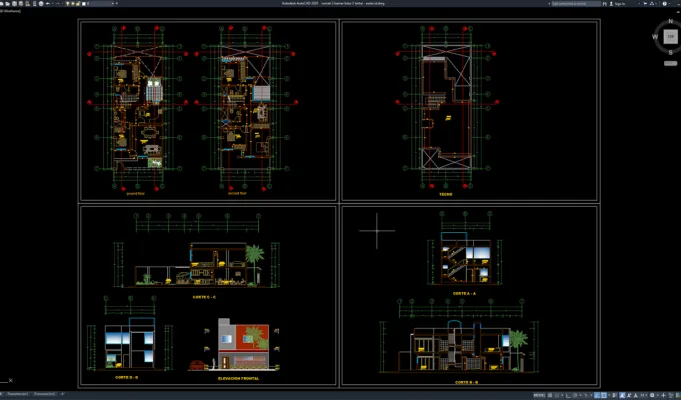681x400 pixels.
Task: Open the Help question mark icon
Action: (x=664, y=3)
